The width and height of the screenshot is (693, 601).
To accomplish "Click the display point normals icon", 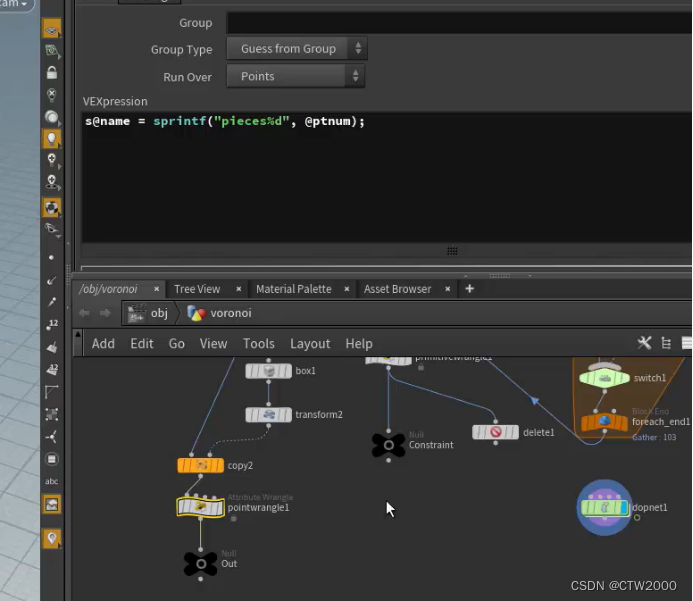I will coord(51,280).
